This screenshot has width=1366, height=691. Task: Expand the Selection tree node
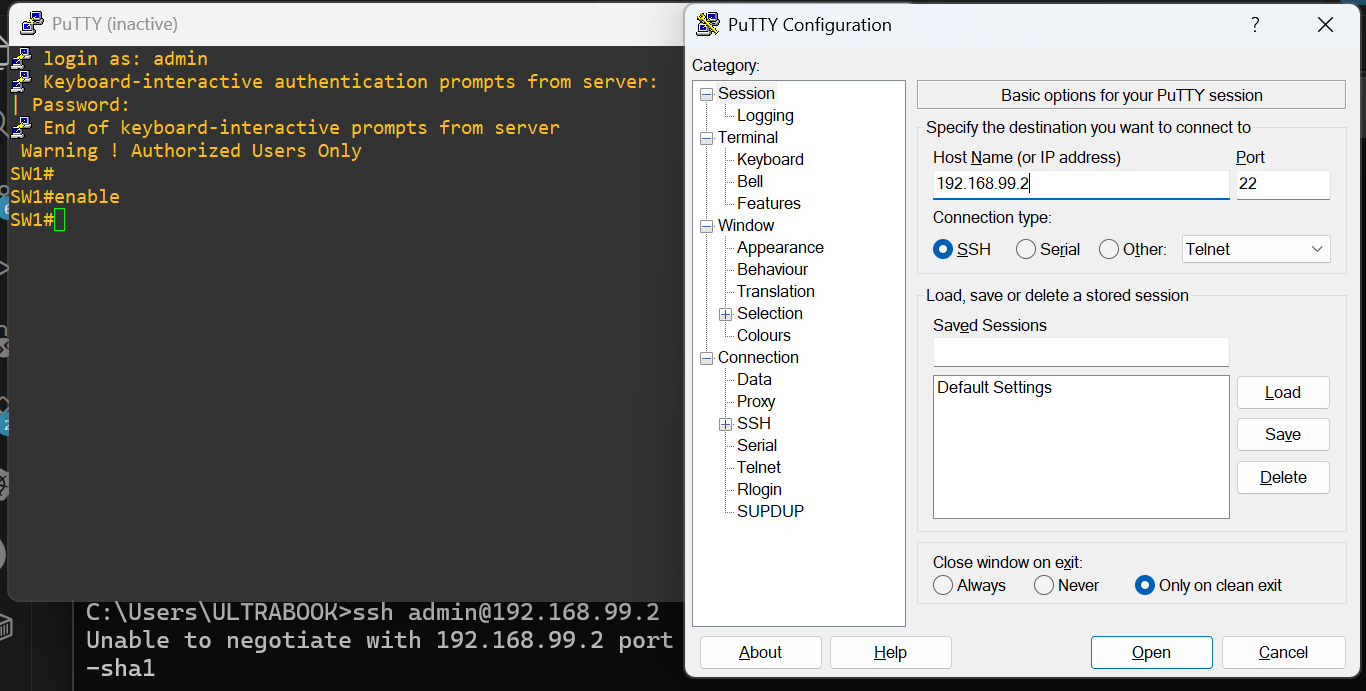coord(726,314)
